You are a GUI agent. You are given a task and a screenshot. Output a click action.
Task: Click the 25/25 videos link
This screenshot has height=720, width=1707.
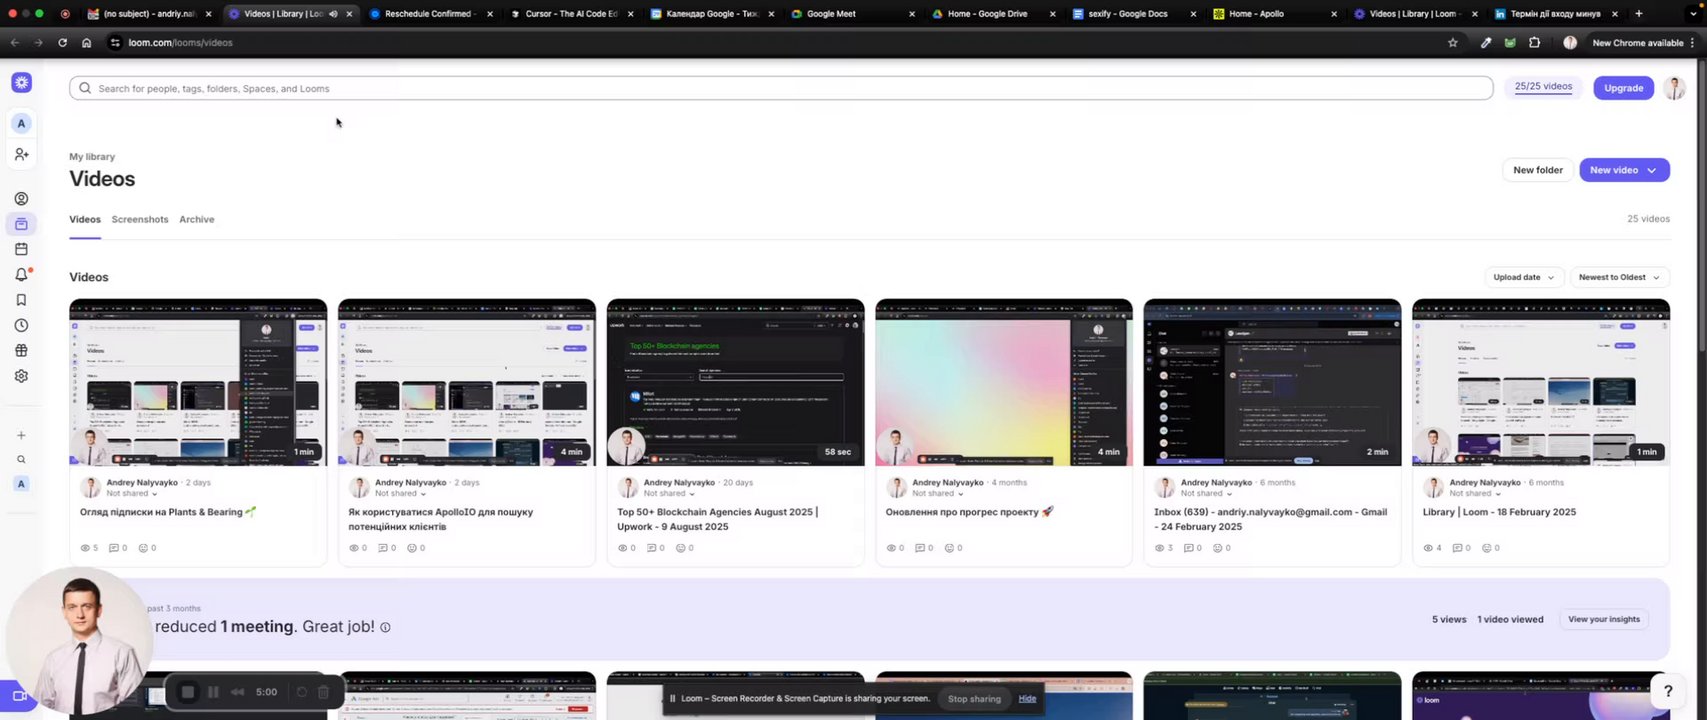[x=1543, y=87]
